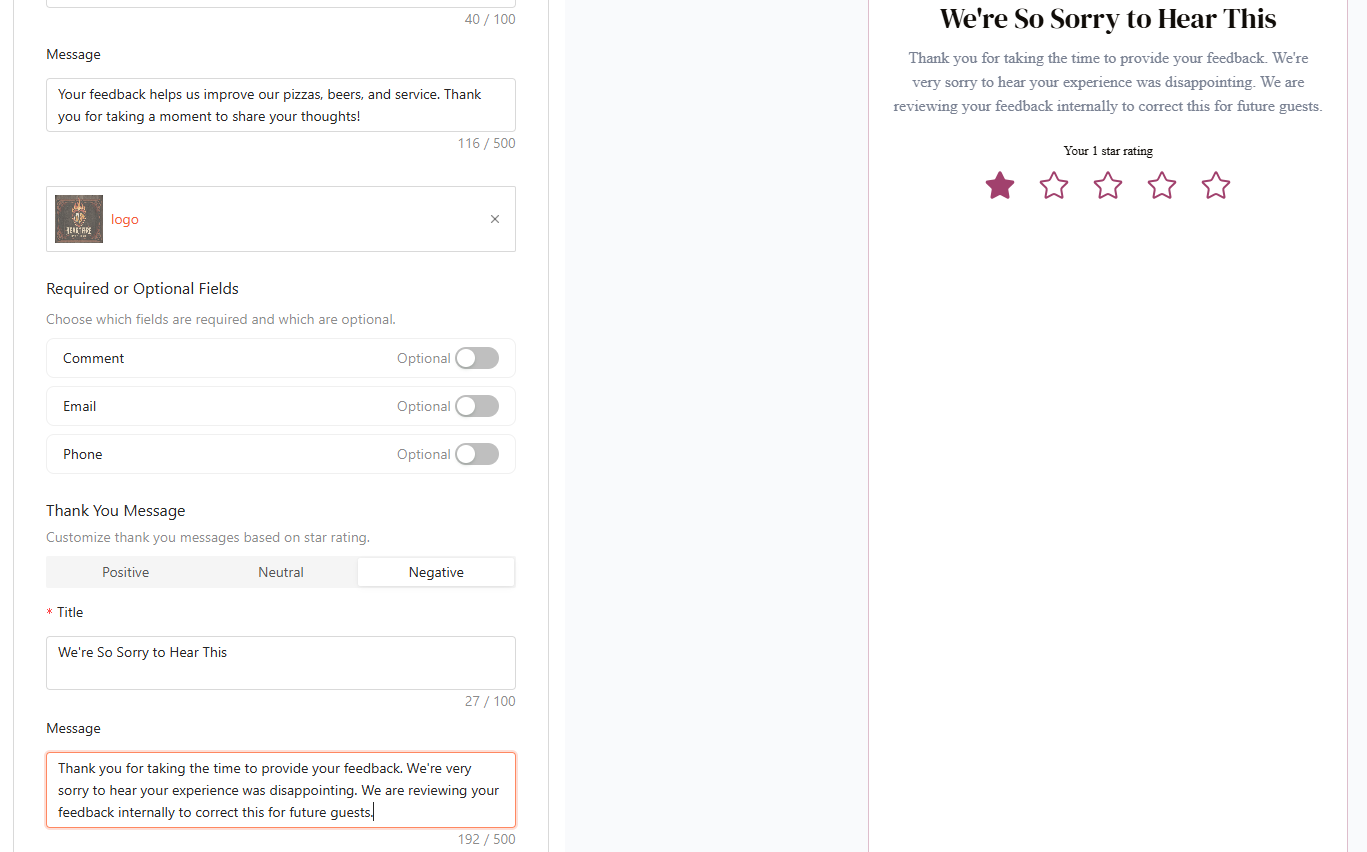Screen dimensions: 1367x852
Task: Click the first filled star rating
Action: point(999,186)
